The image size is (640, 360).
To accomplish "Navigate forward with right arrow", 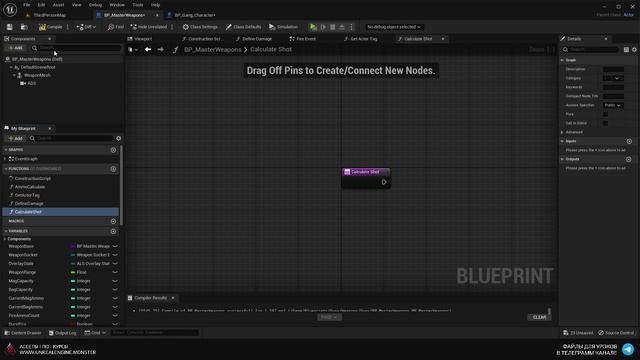I will click(161, 49).
